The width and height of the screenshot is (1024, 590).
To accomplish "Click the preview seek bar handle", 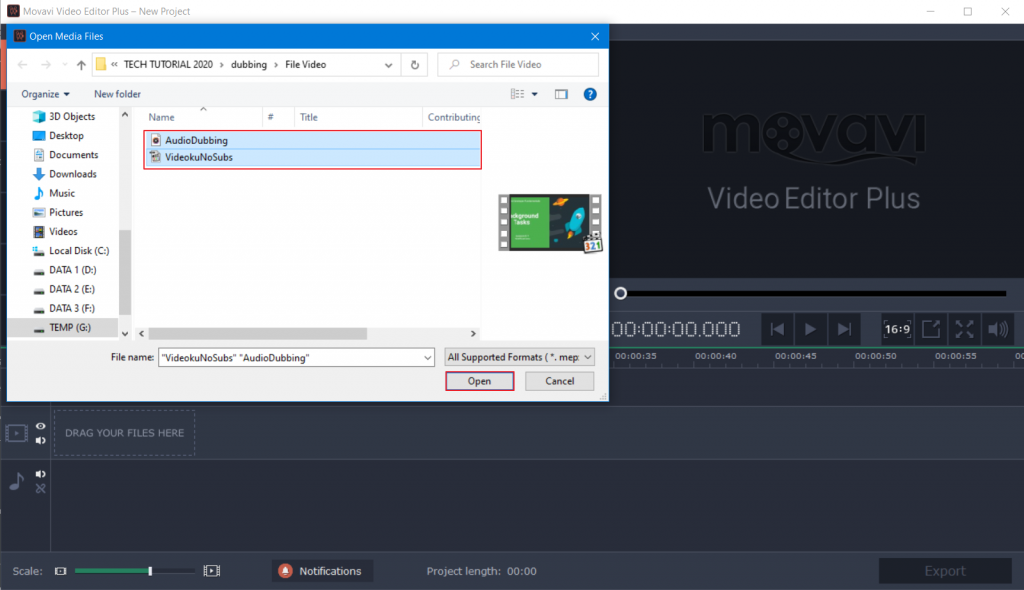I will click(620, 293).
